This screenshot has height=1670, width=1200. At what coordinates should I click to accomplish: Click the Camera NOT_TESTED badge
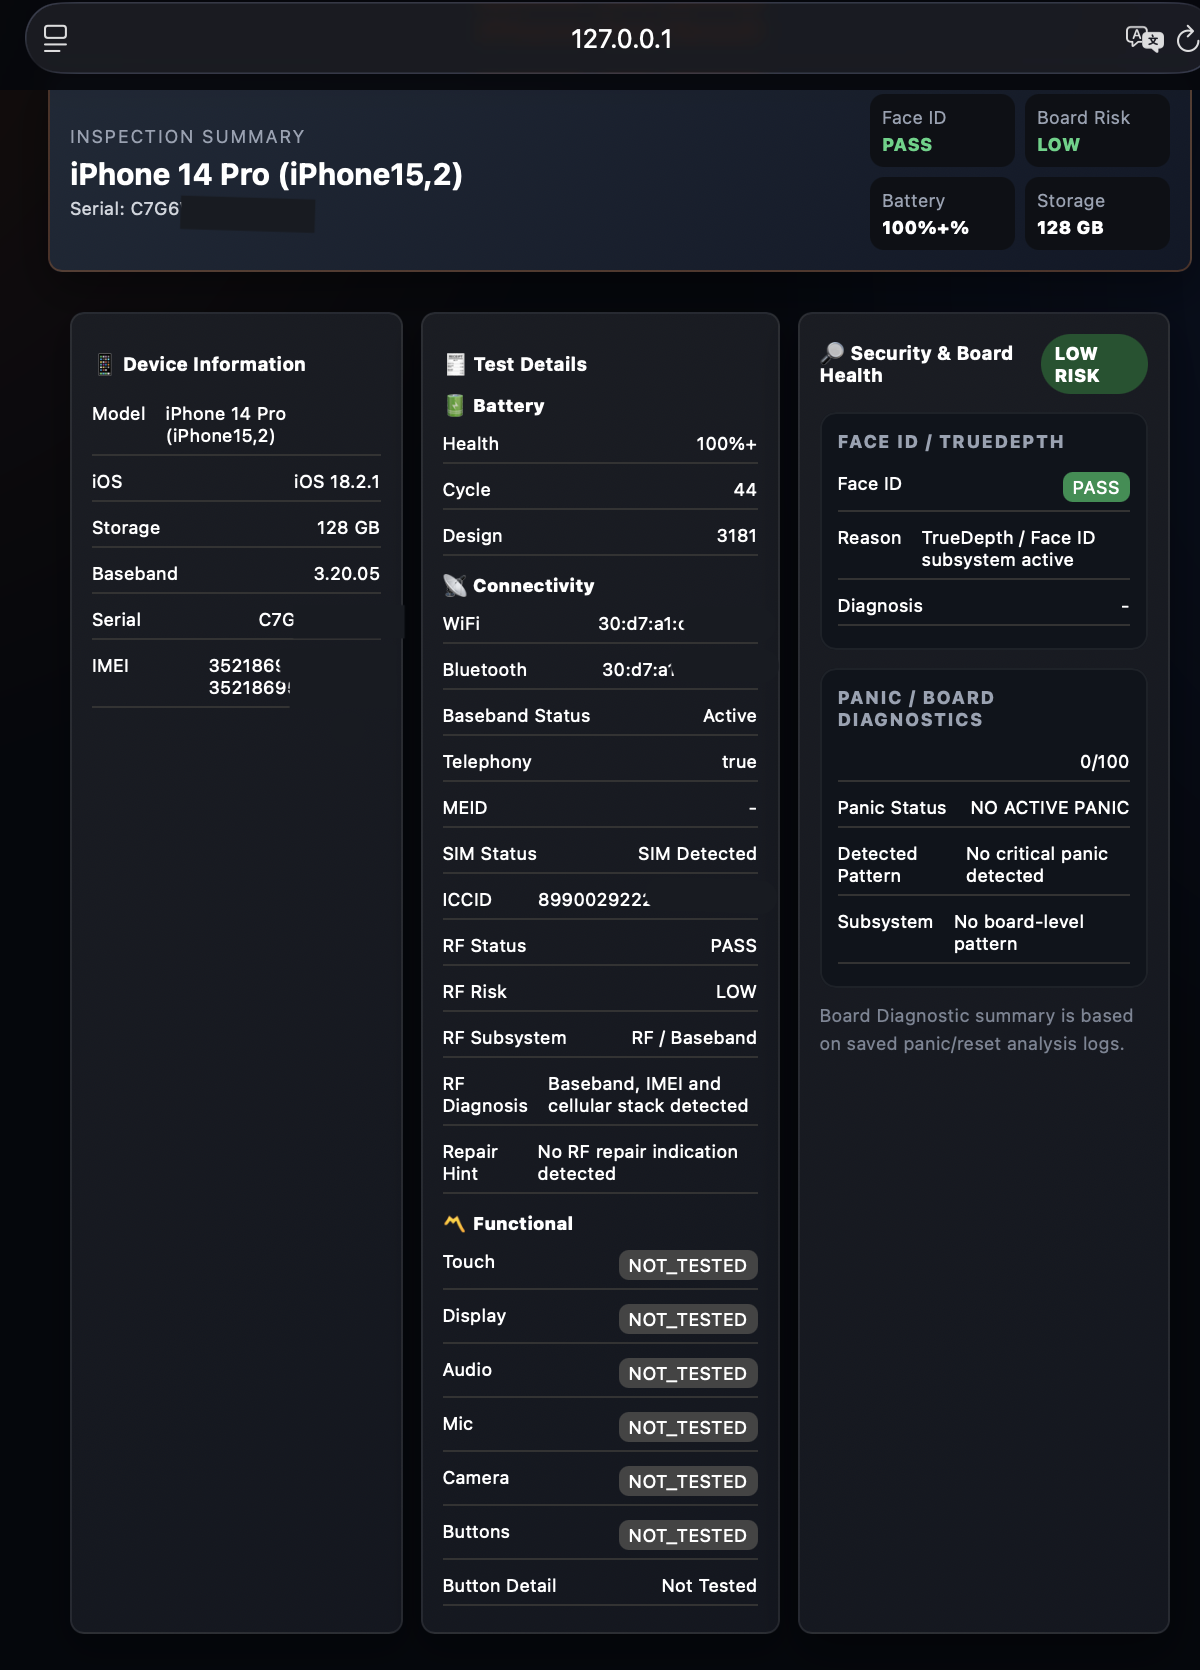(688, 1481)
